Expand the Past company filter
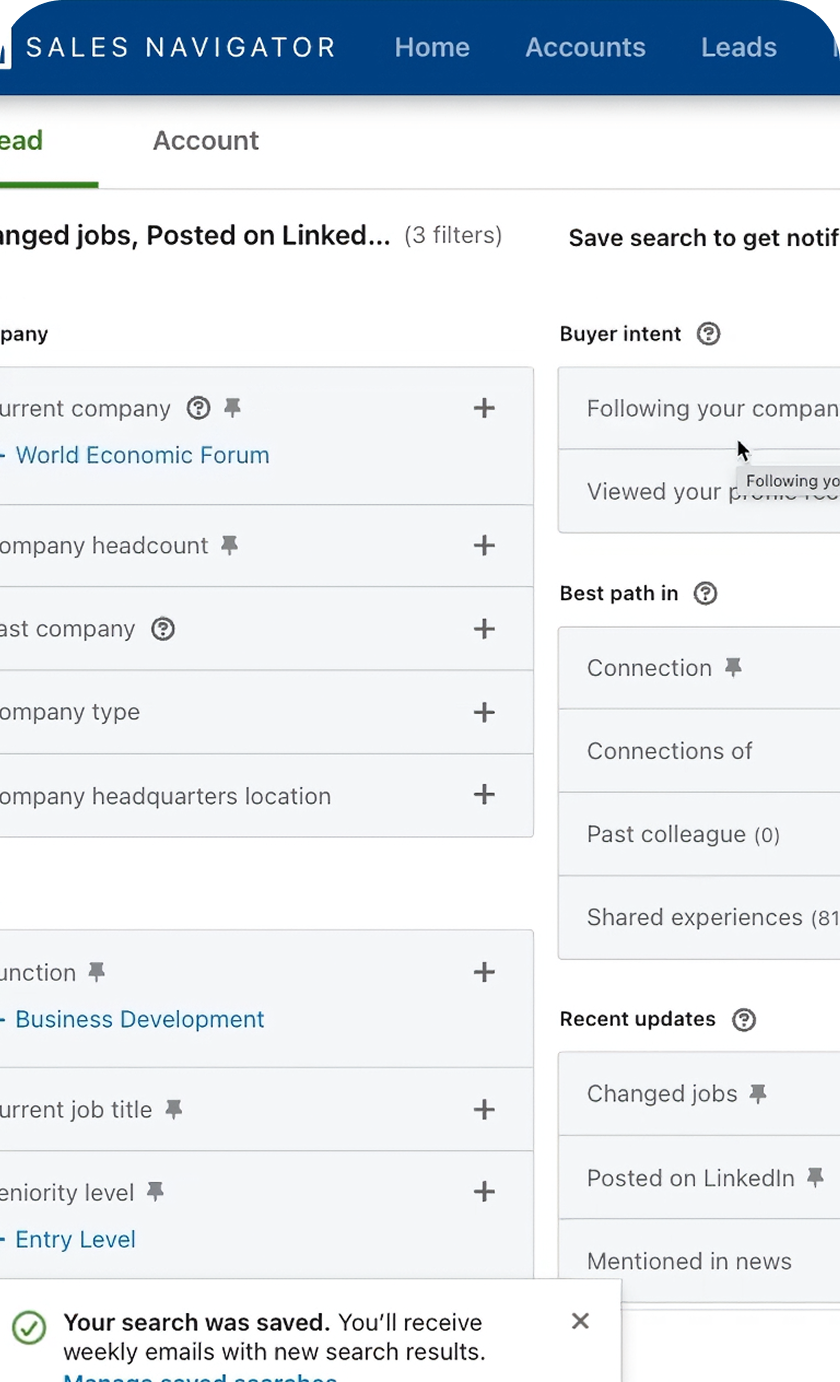The height and width of the screenshot is (1382, 840). point(484,629)
